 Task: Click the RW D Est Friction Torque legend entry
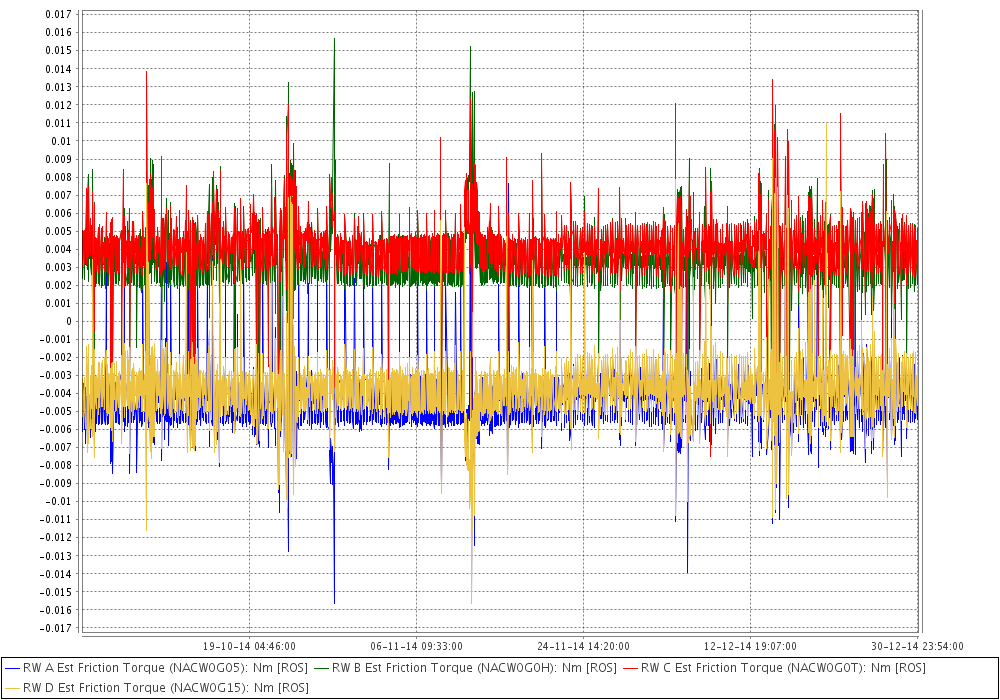(x=157, y=688)
